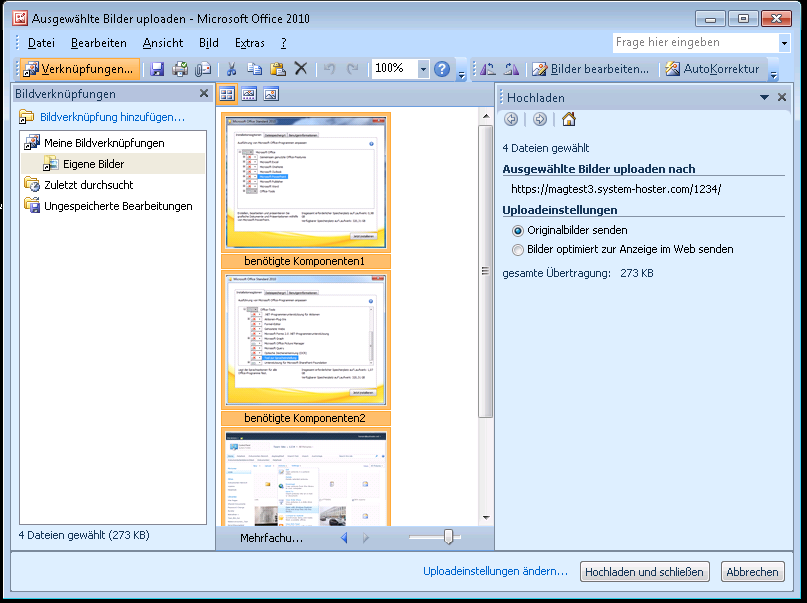Click Uploadeinstellungen ändern link

(495, 572)
